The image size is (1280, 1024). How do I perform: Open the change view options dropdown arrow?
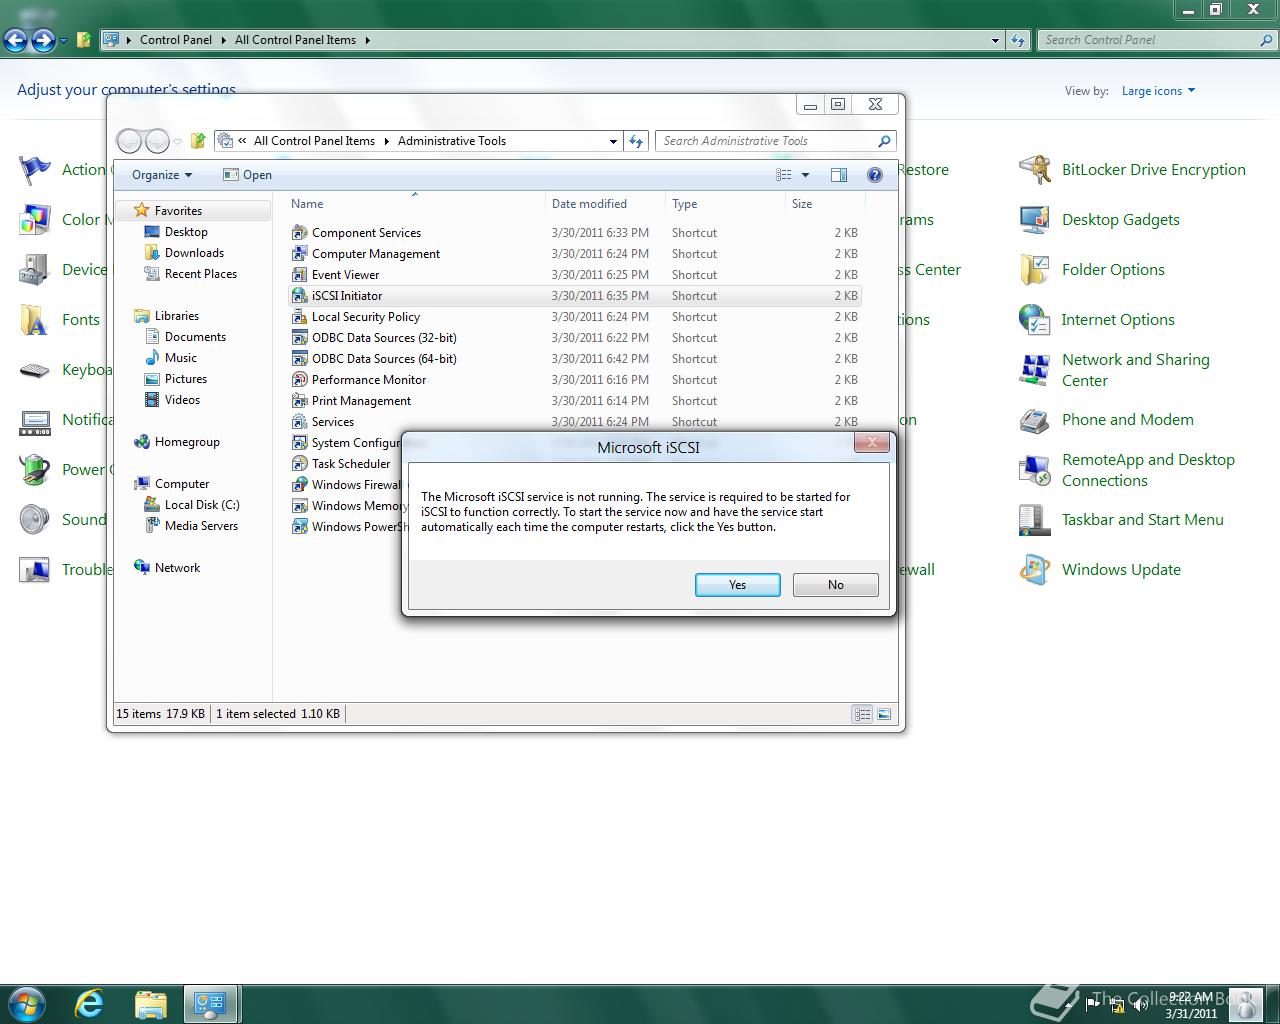(x=805, y=175)
